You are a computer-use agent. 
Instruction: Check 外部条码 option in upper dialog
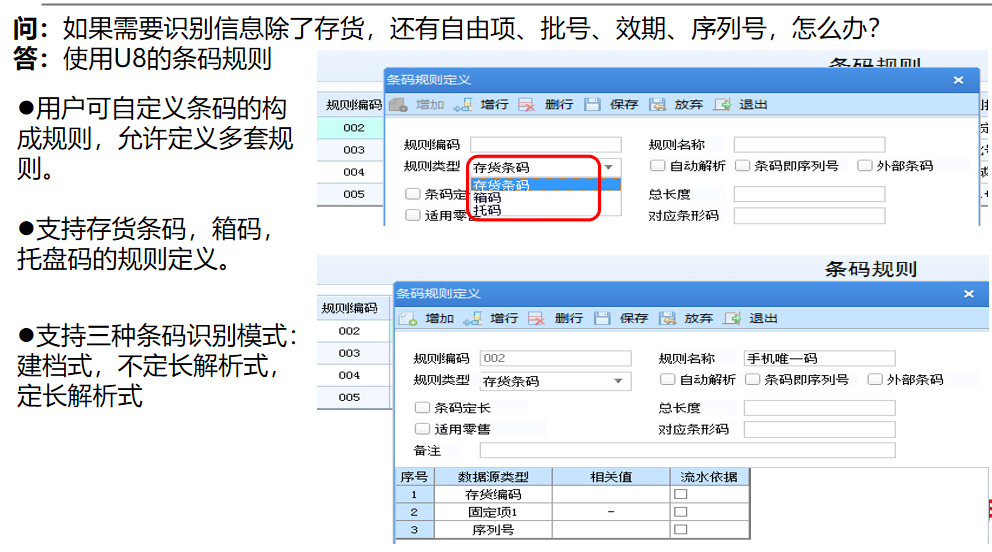tap(865, 166)
